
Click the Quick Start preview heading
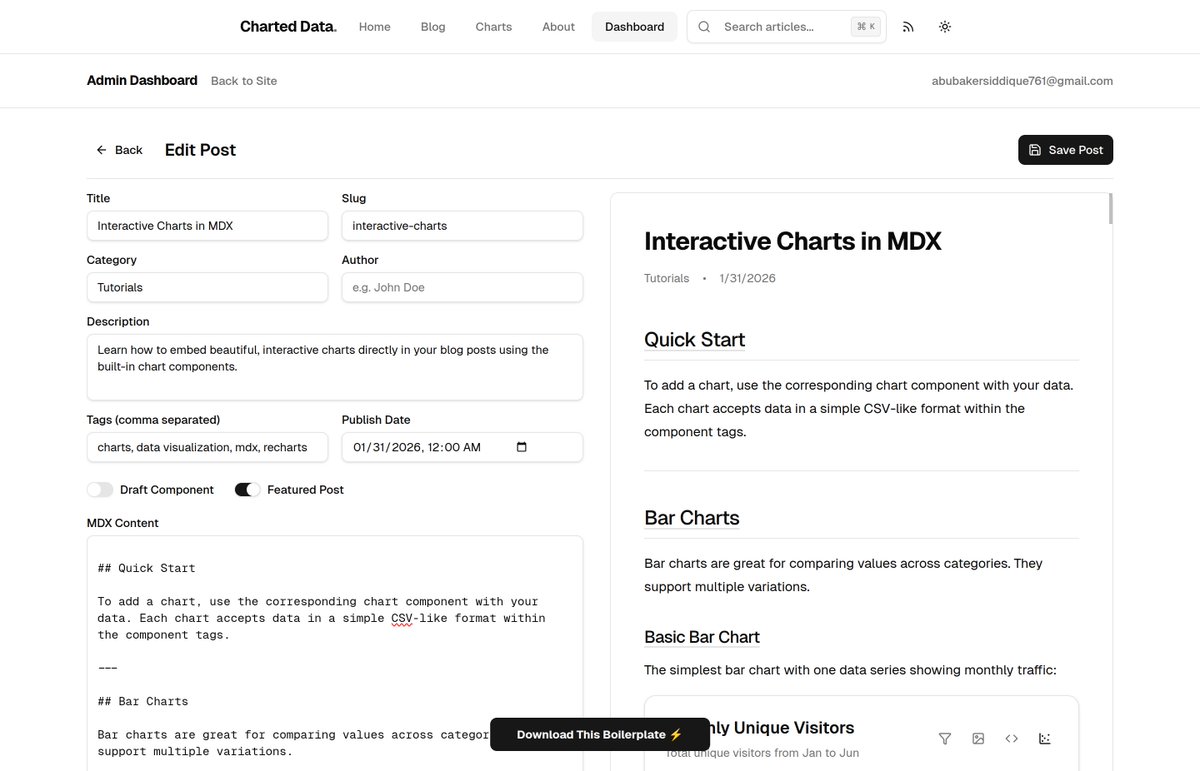tap(694, 339)
